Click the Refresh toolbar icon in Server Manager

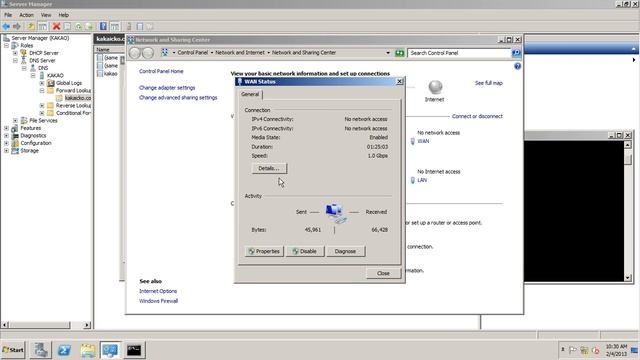[78, 27]
